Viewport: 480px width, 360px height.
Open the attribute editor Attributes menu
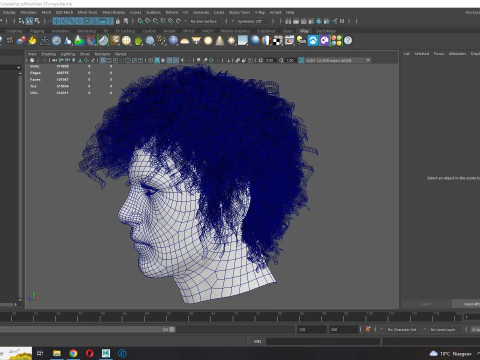coord(457,53)
